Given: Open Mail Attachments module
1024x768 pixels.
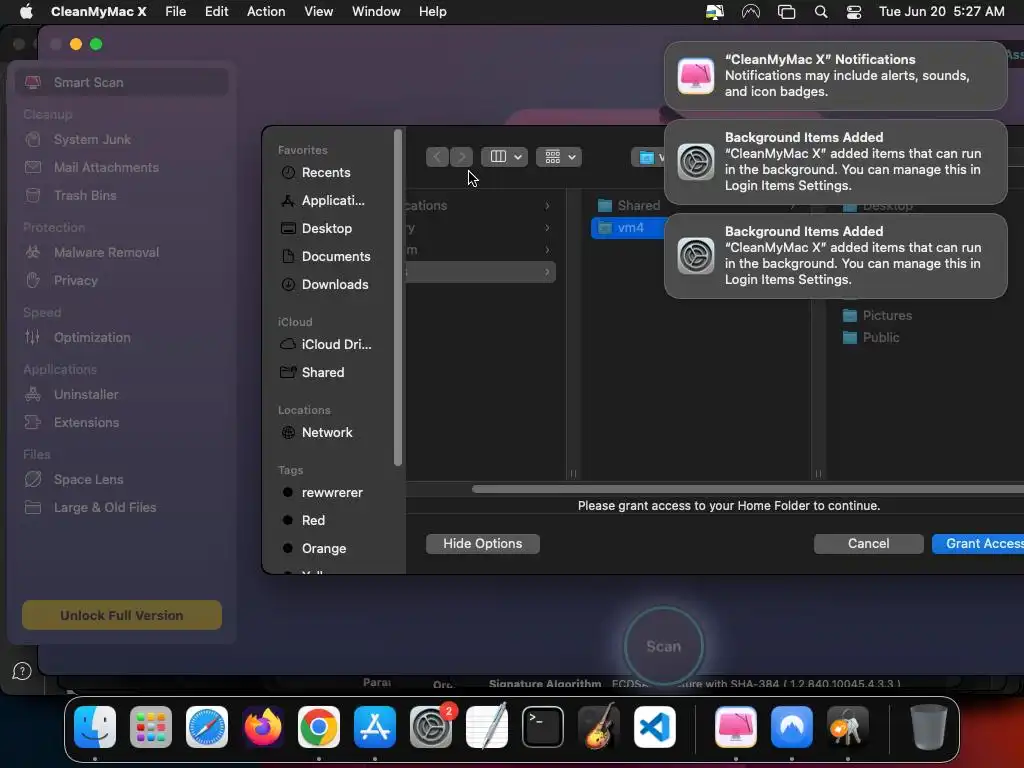Looking at the screenshot, I should click(106, 167).
